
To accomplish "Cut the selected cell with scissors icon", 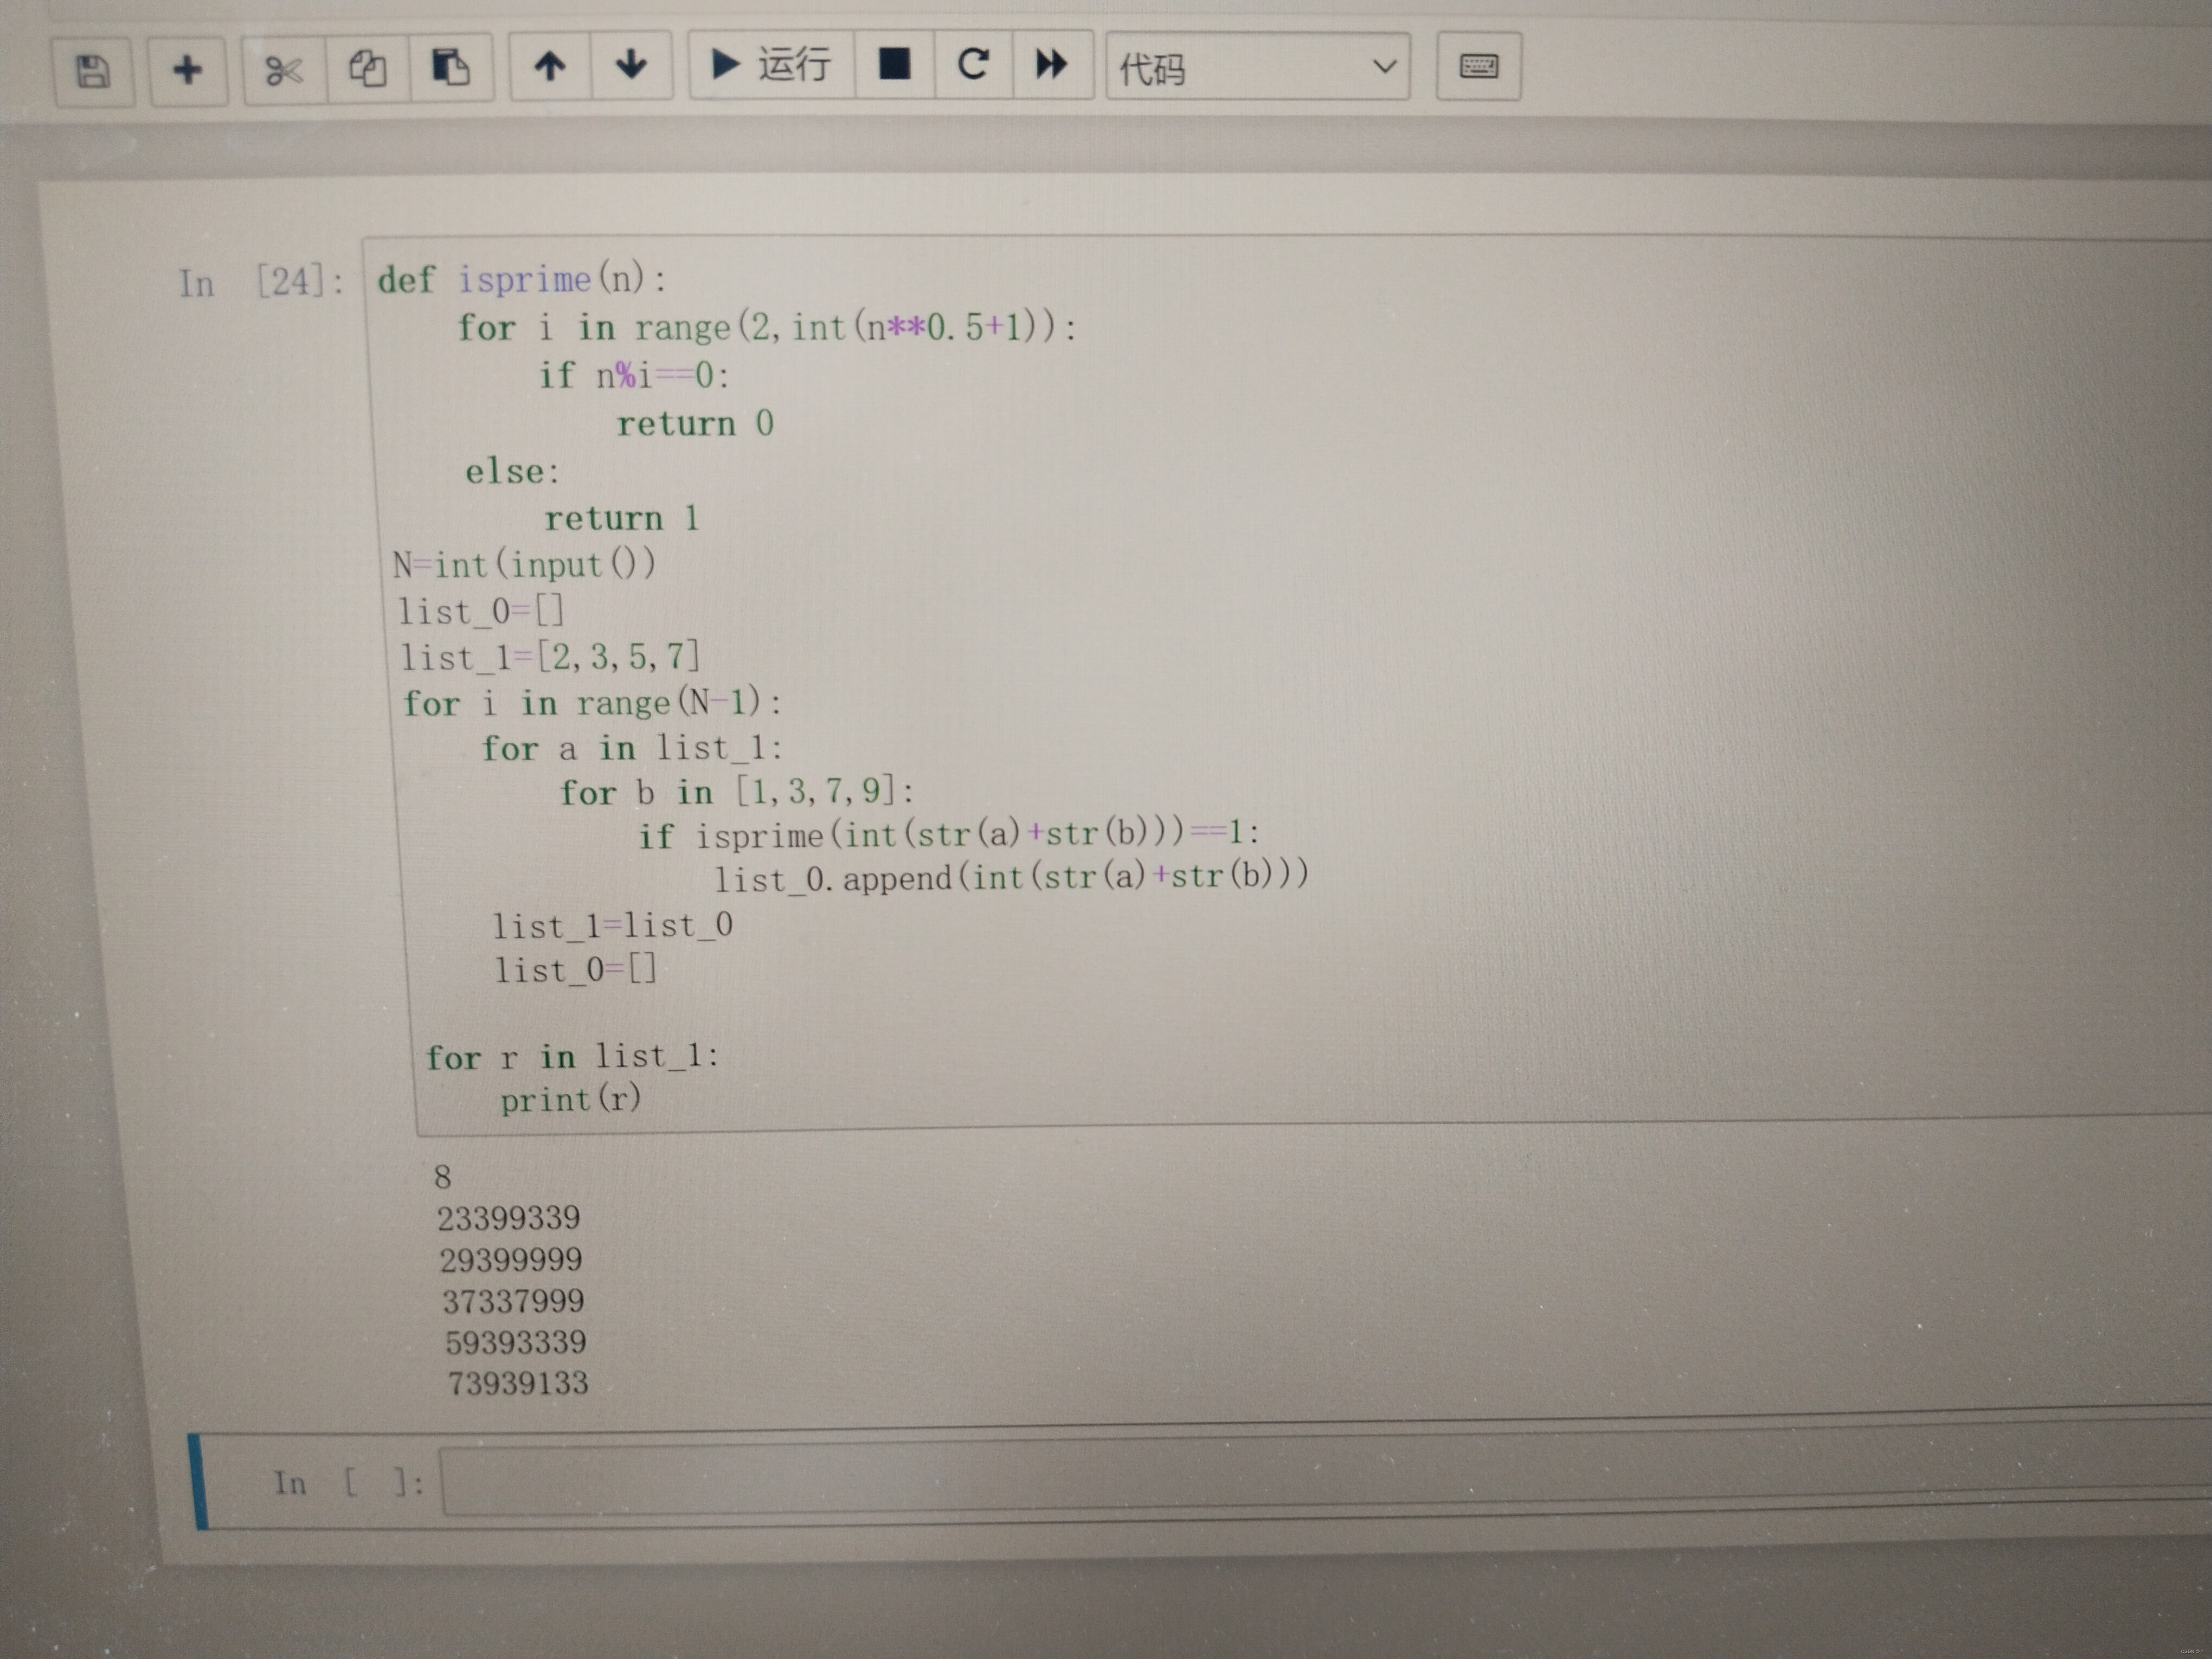I will pos(284,70).
